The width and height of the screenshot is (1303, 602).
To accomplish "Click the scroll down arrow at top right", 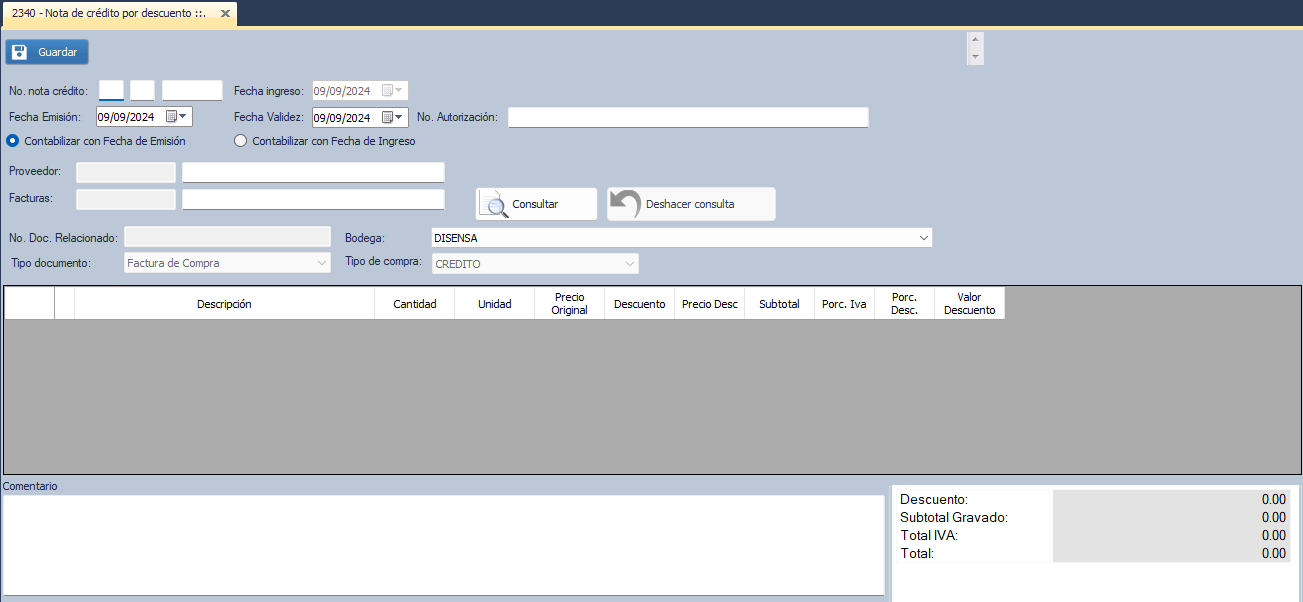I will [975, 58].
